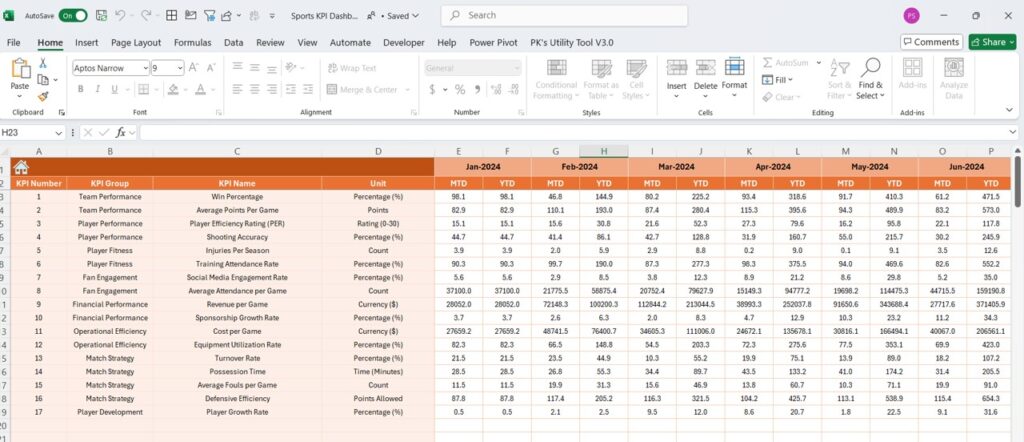This screenshot has height=442, width=1024.
Task: Click the Search box in title bar
Action: 564,15
